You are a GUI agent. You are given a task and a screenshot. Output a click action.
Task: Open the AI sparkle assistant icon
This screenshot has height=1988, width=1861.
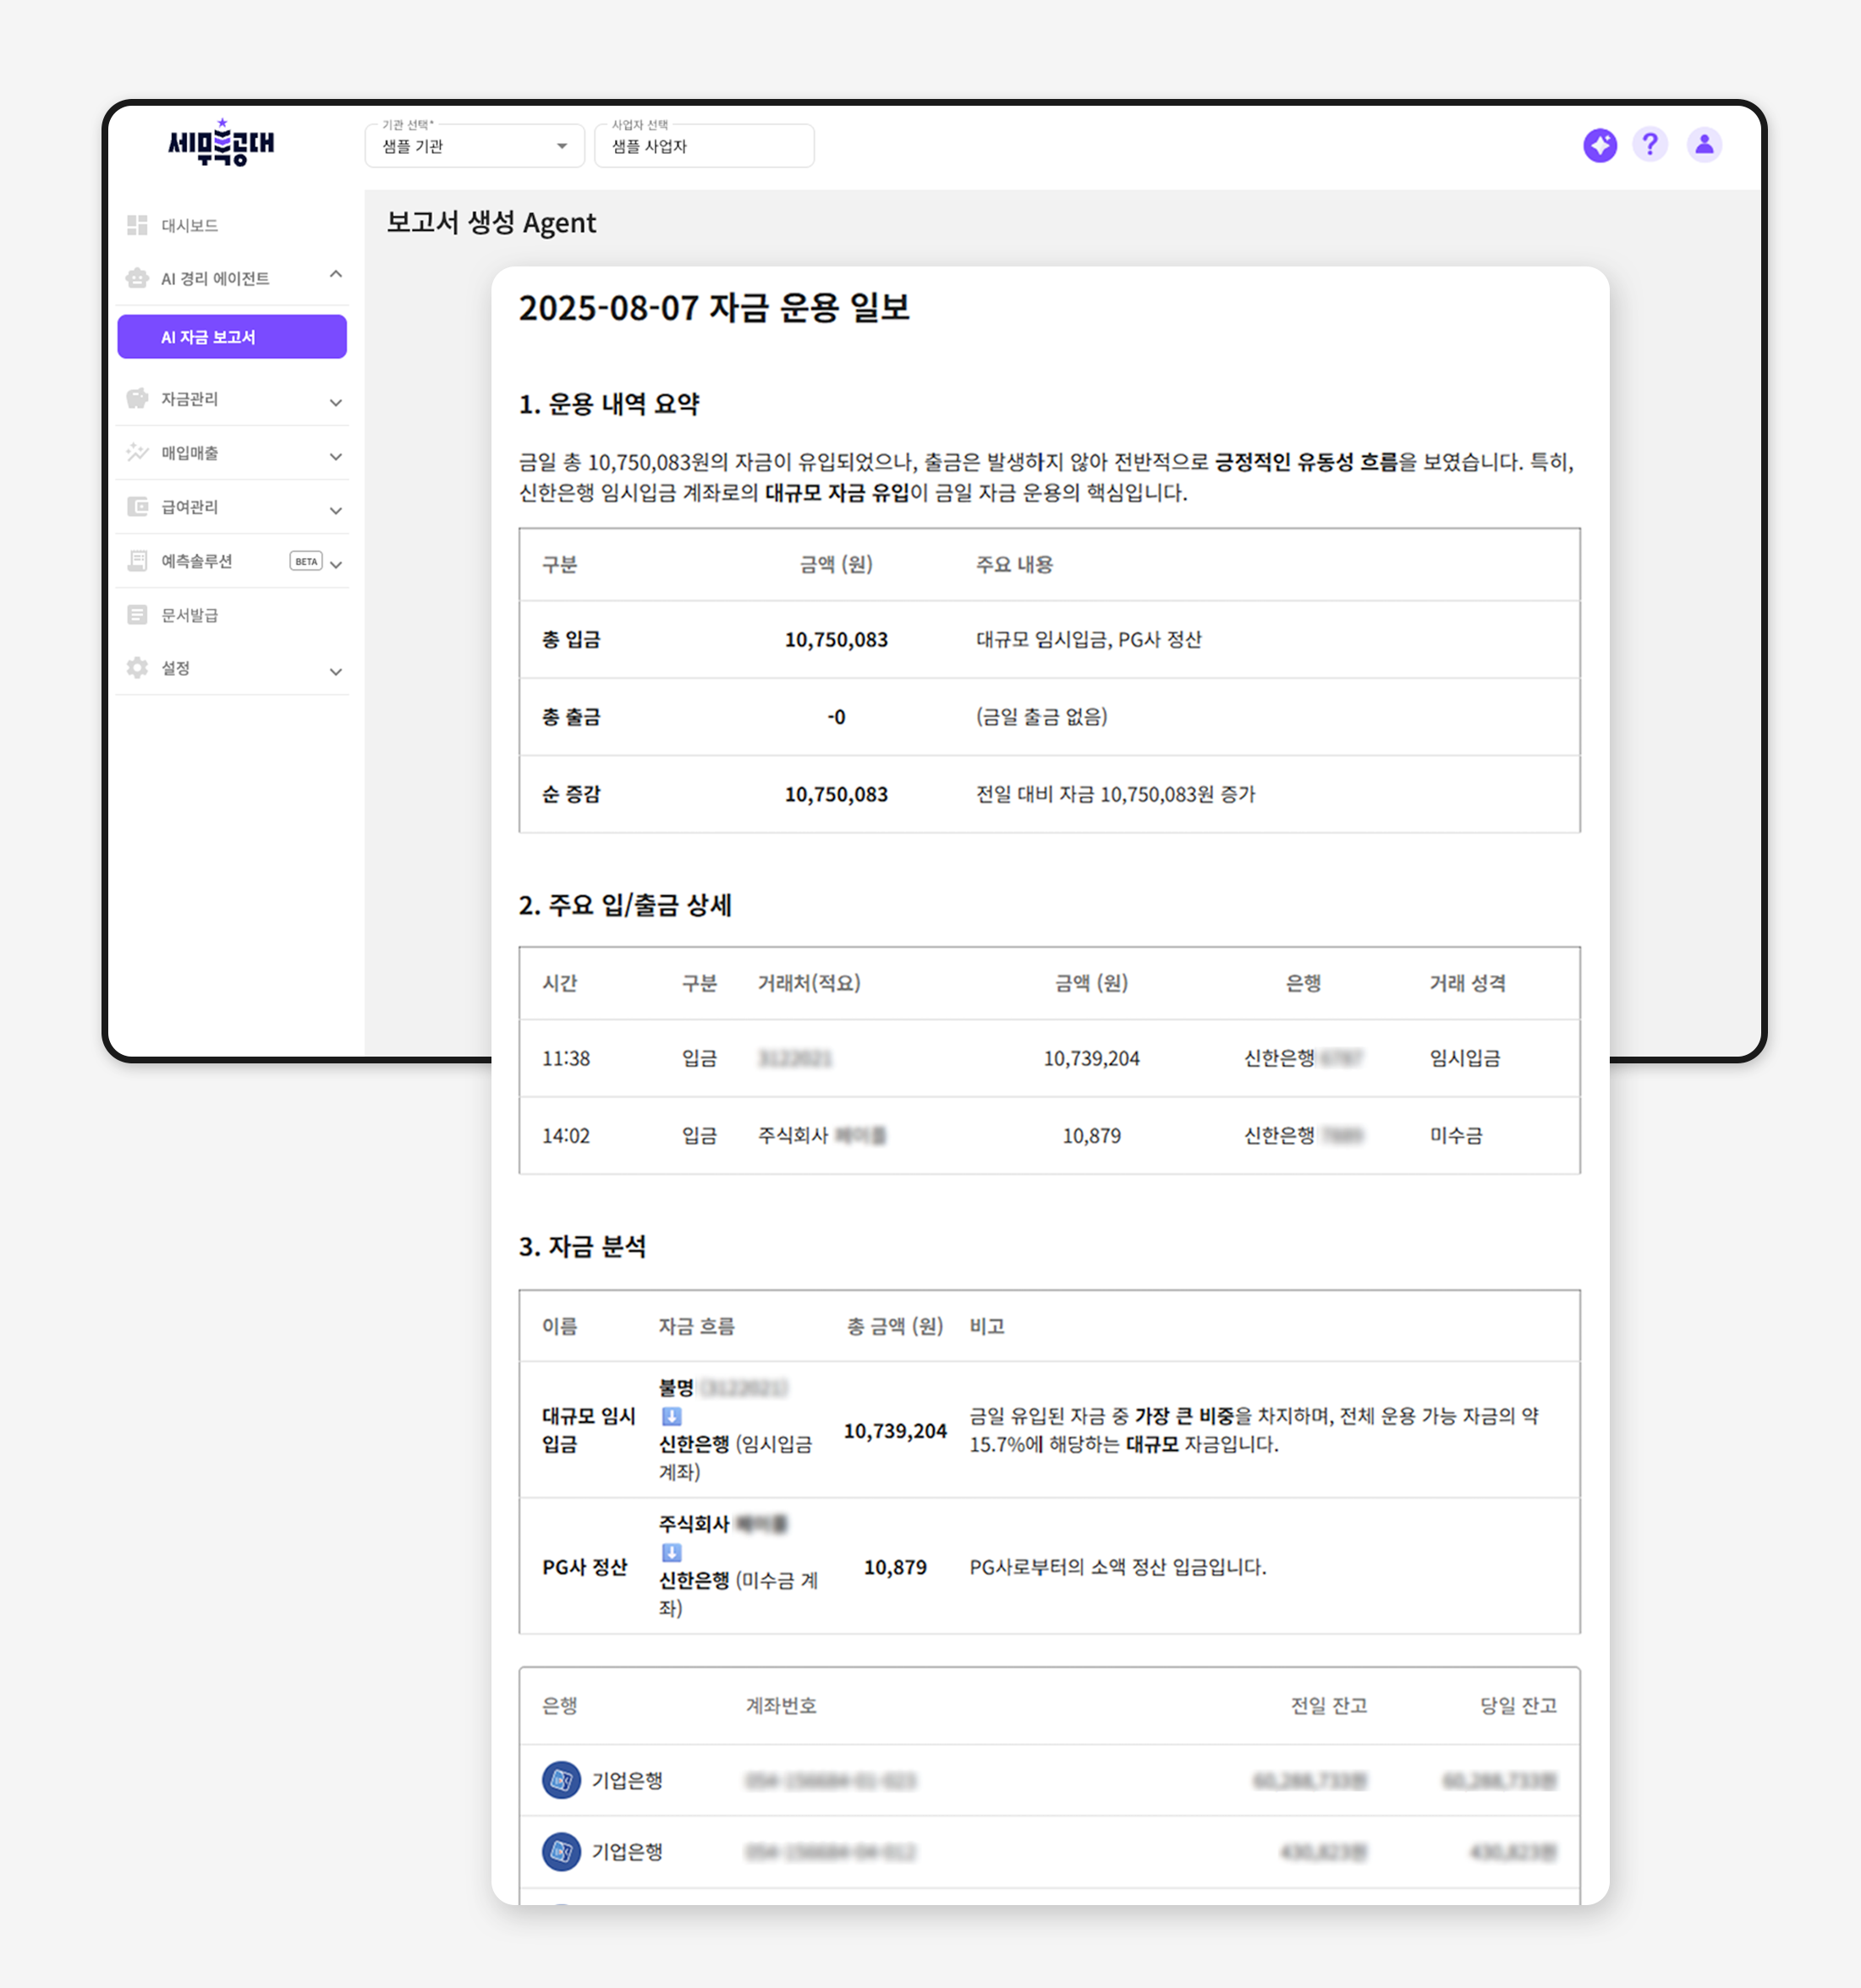[1600, 145]
